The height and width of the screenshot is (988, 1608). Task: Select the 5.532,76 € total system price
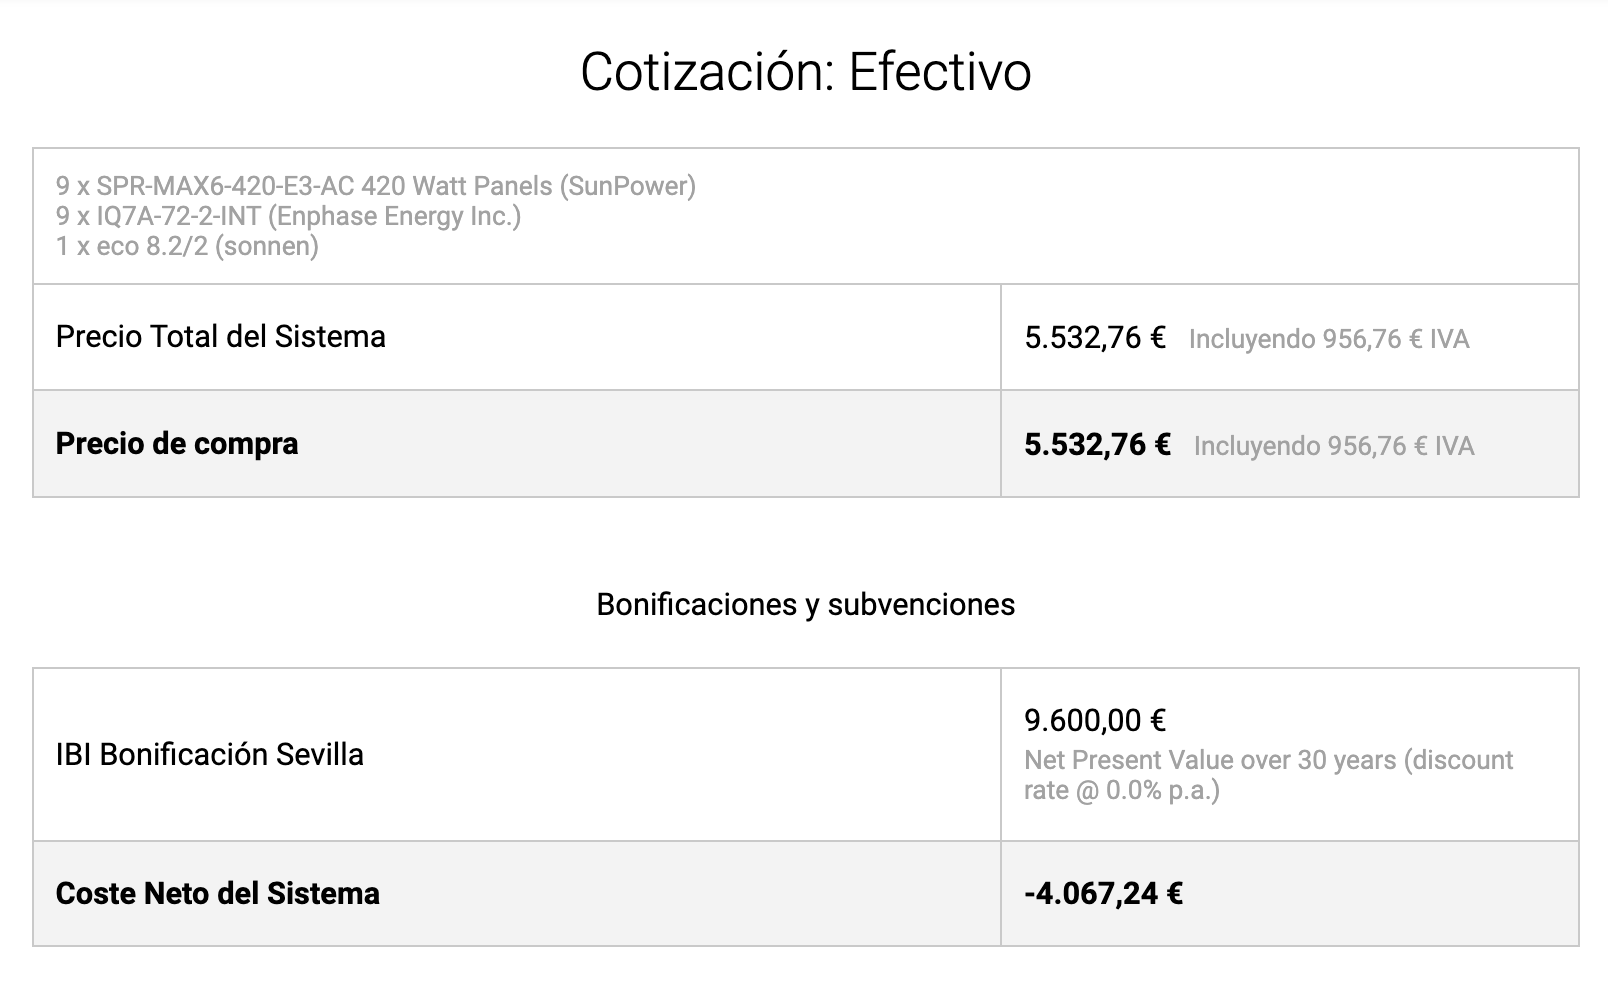pos(1095,338)
